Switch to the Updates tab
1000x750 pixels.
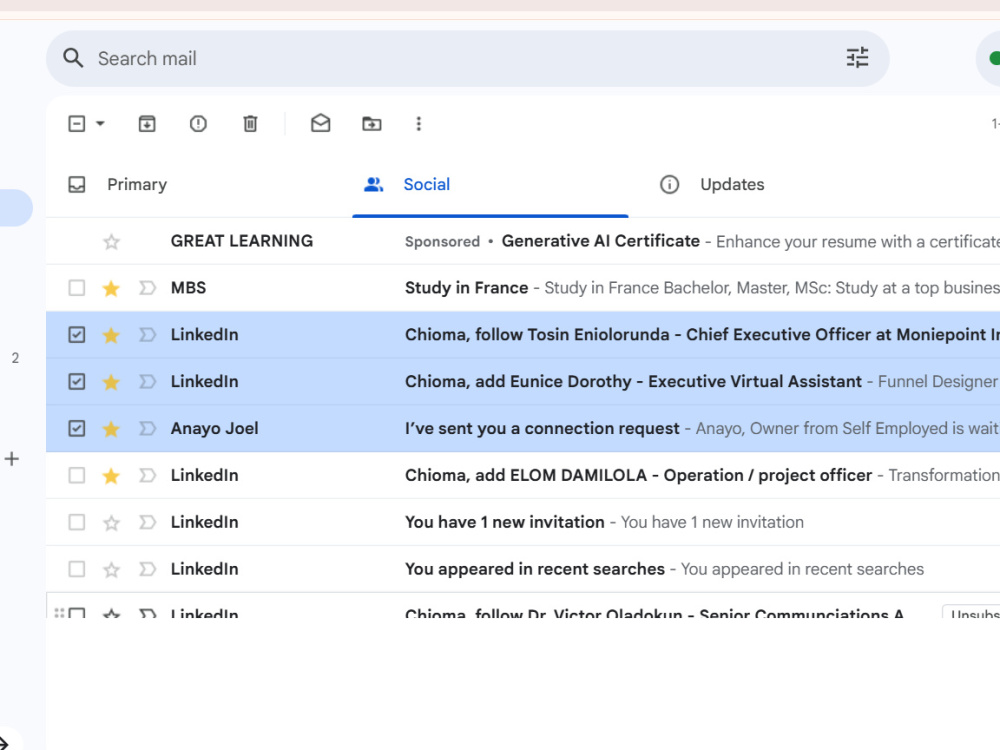[732, 184]
